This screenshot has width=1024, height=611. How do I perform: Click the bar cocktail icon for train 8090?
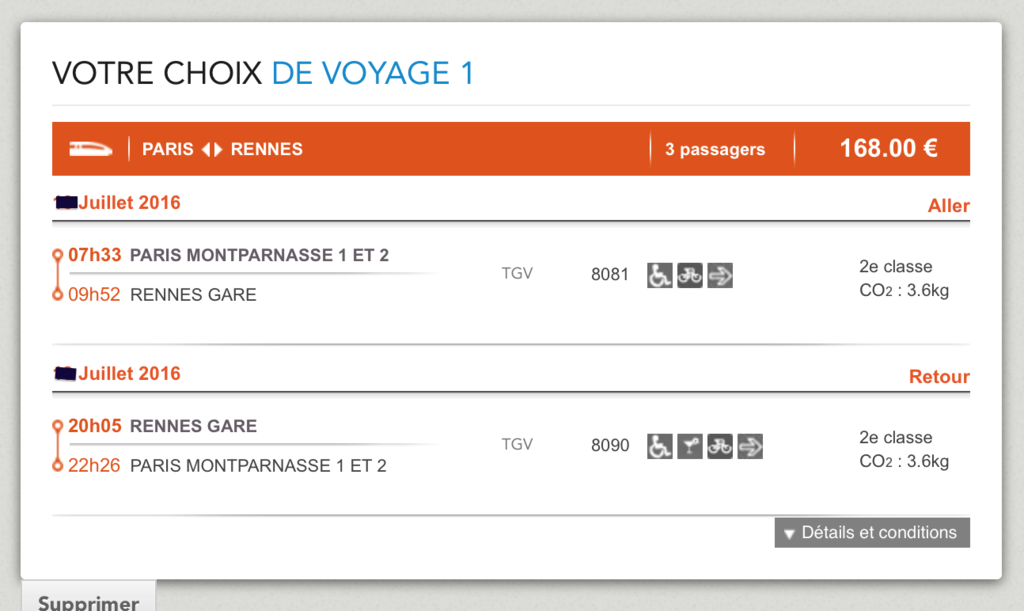690,446
